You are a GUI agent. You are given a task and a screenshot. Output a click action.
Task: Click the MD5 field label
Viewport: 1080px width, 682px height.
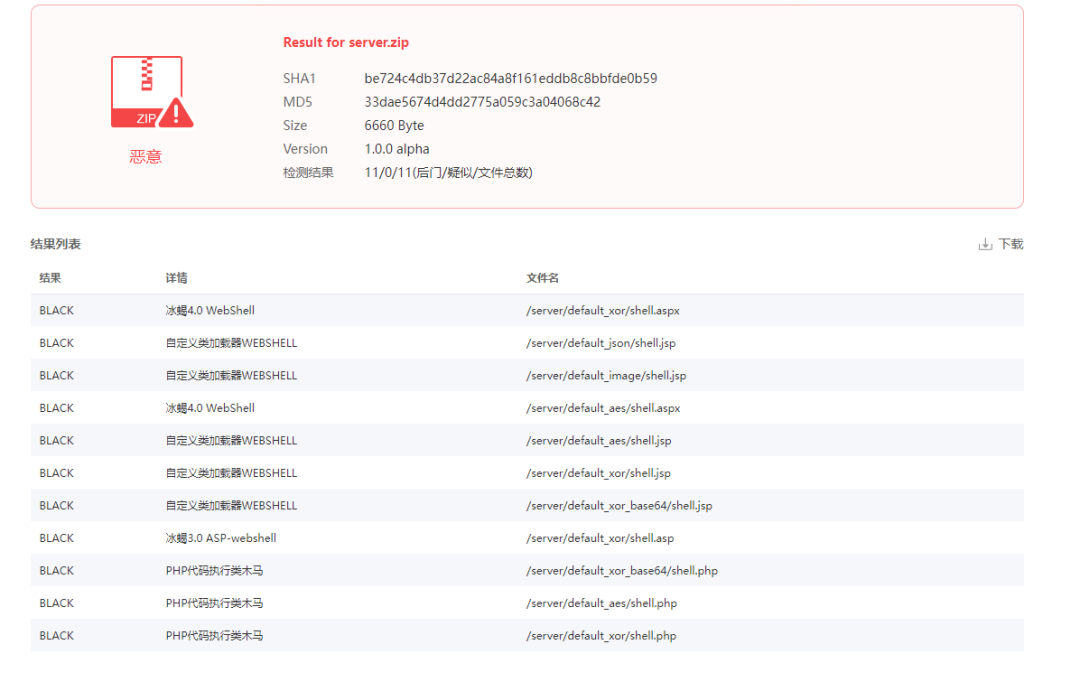pyautogui.click(x=298, y=102)
